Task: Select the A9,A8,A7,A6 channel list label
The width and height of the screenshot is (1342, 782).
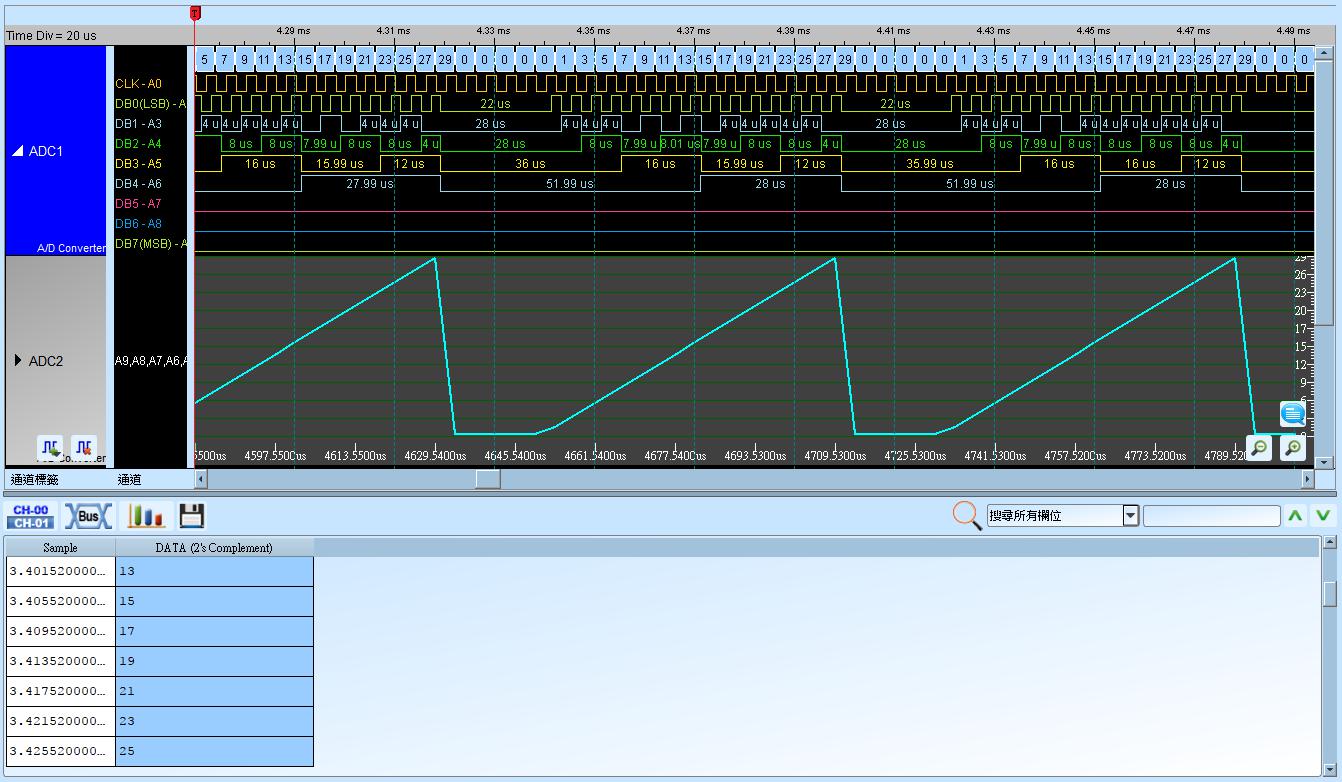Action: pos(150,361)
